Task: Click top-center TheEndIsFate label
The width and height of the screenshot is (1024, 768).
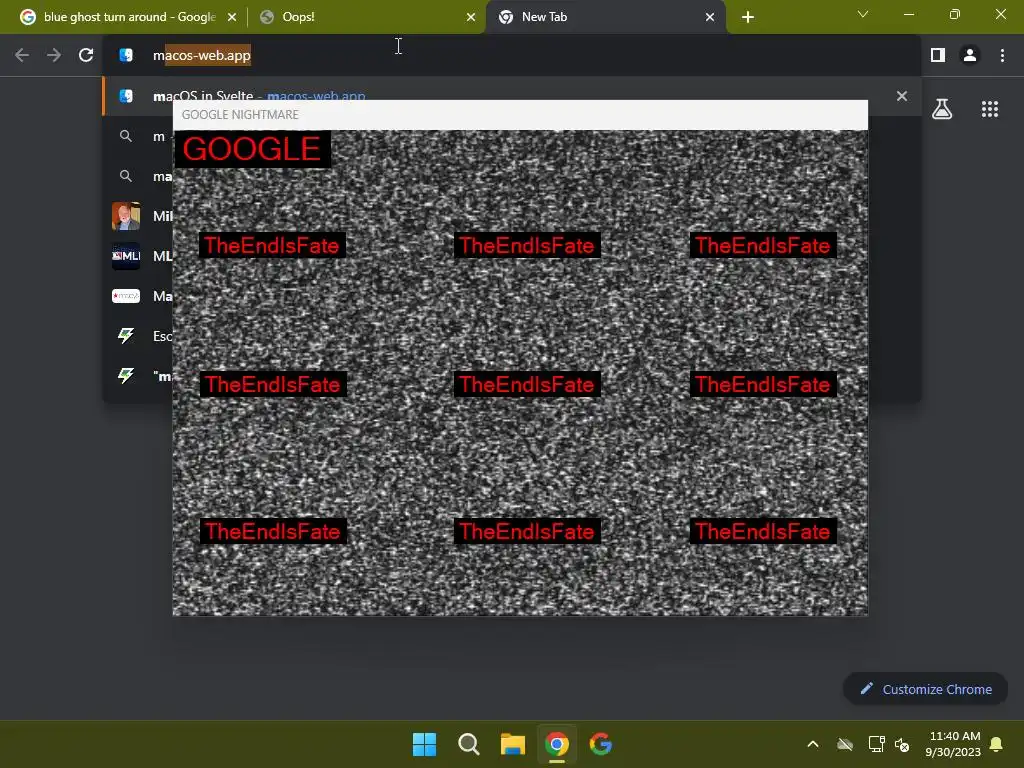Action: pyautogui.click(x=527, y=246)
